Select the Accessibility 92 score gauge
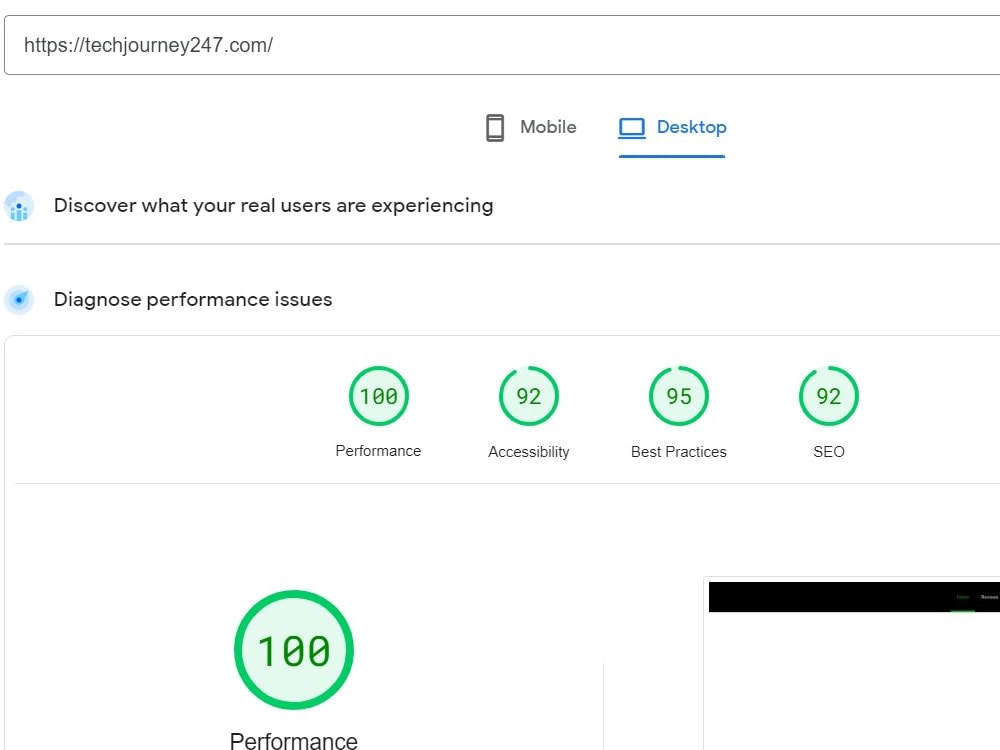1000x750 pixels. coord(528,395)
